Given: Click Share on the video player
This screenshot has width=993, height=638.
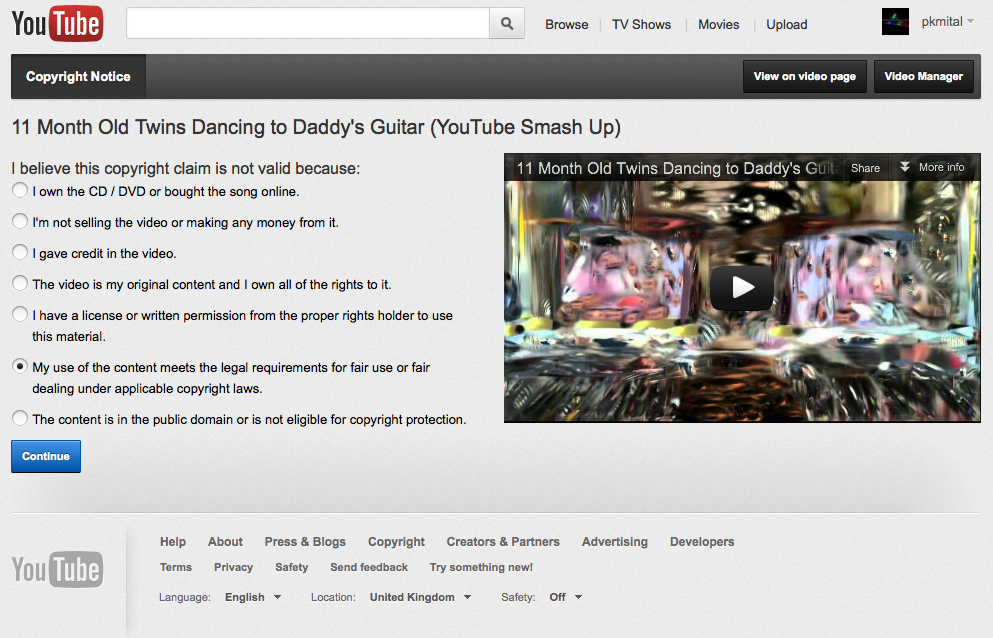Looking at the screenshot, I should 865,168.
